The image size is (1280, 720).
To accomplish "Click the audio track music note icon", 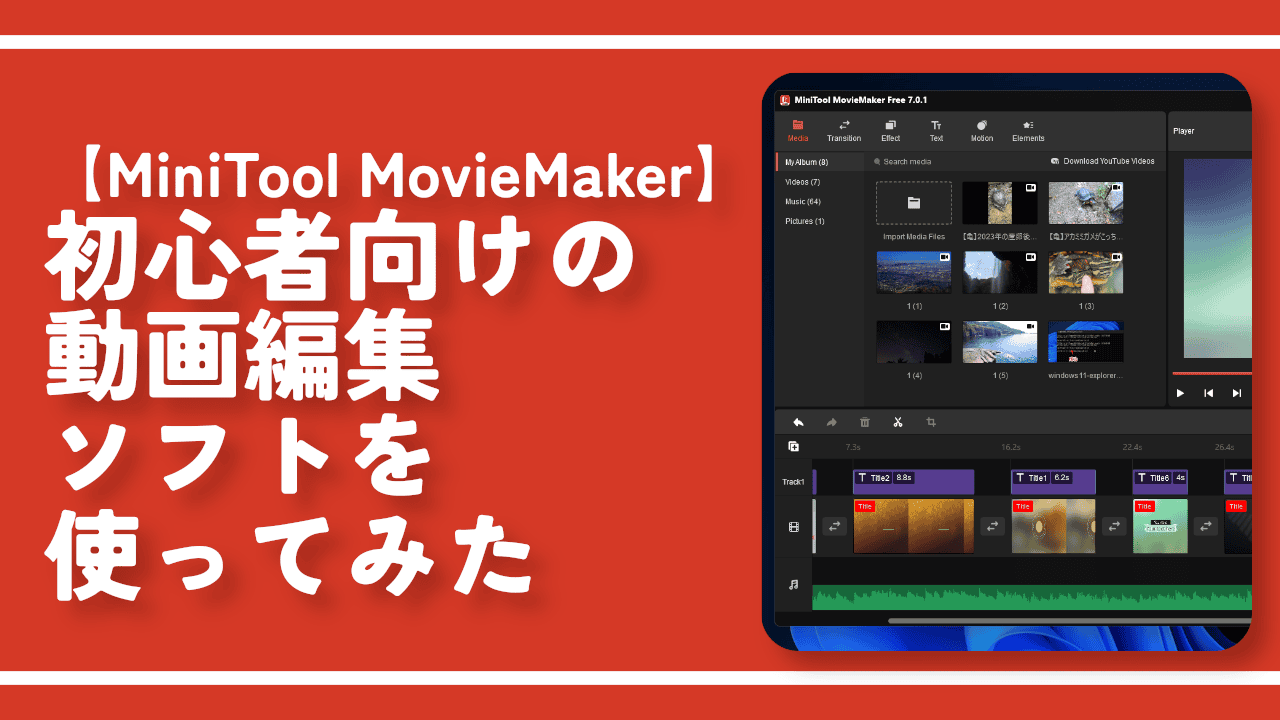I will pos(794,584).
